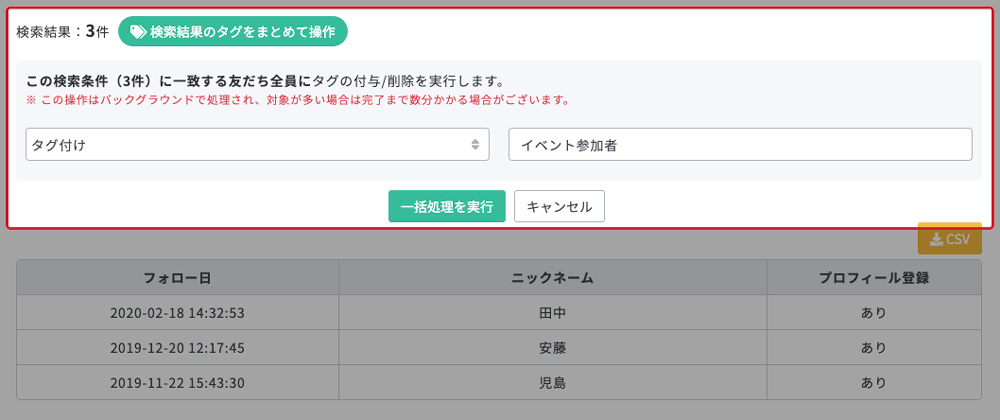Select the row dated 2020-02-18 14:32:53
This screenshot has width=1000, height=420.
tap(499, 312)
